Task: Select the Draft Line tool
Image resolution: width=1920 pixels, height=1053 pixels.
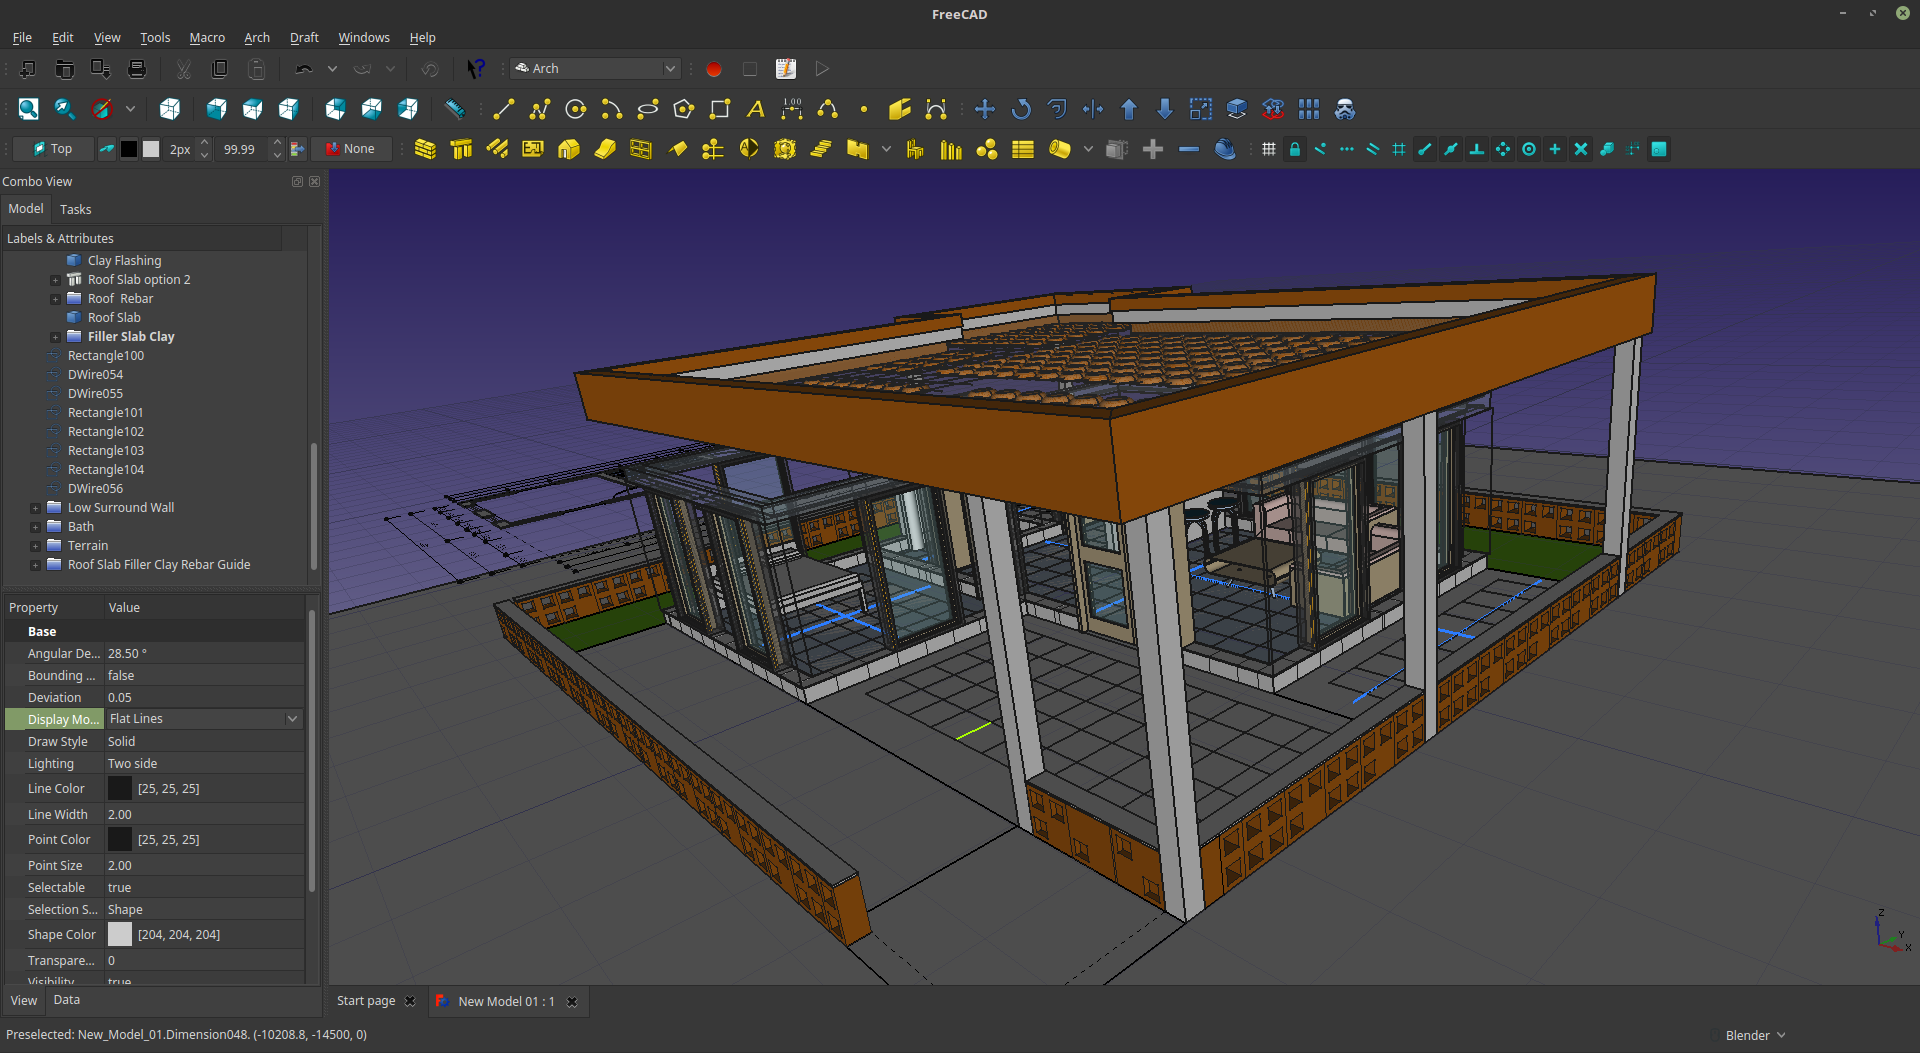Action: (x=503, y=109)
